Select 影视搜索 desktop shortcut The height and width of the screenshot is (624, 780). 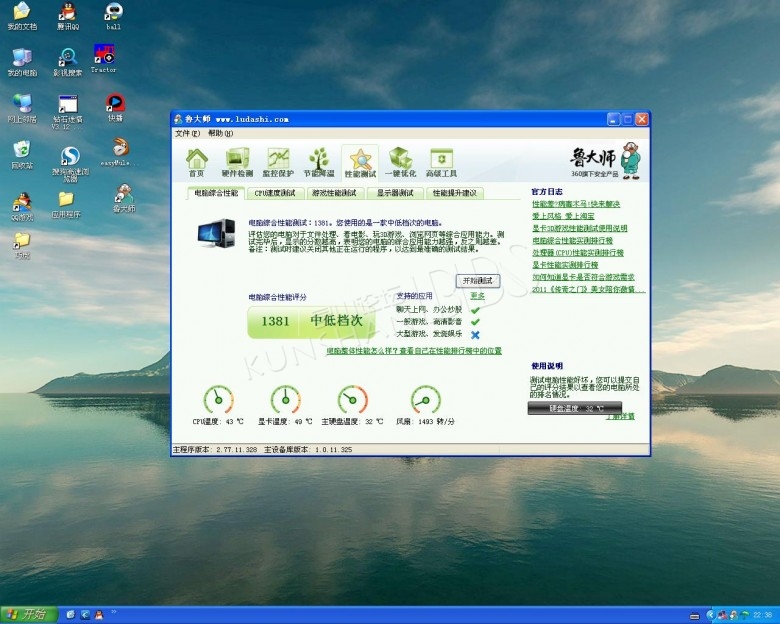(x=68, y=62)
